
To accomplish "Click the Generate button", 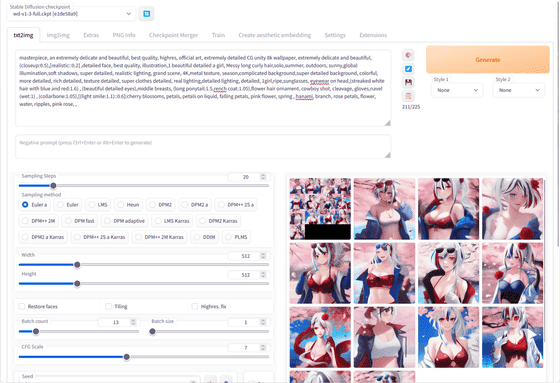I will point(488,60).
